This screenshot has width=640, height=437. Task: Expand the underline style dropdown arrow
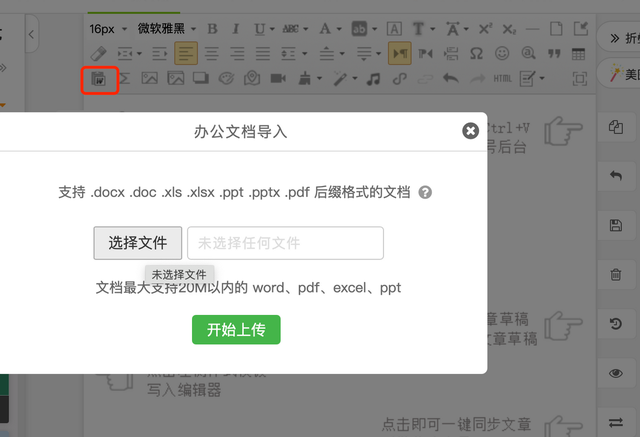pos(272,29)
